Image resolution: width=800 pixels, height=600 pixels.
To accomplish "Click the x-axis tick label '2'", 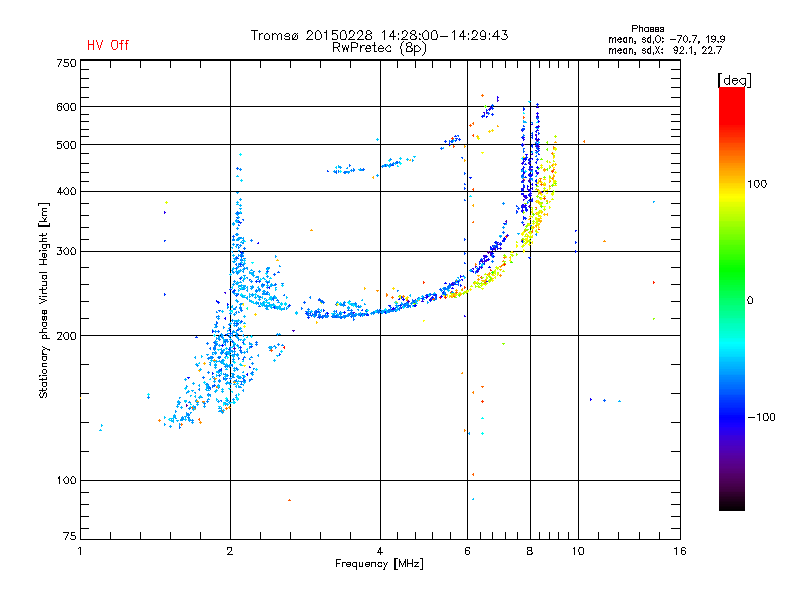I will [230, 551].
